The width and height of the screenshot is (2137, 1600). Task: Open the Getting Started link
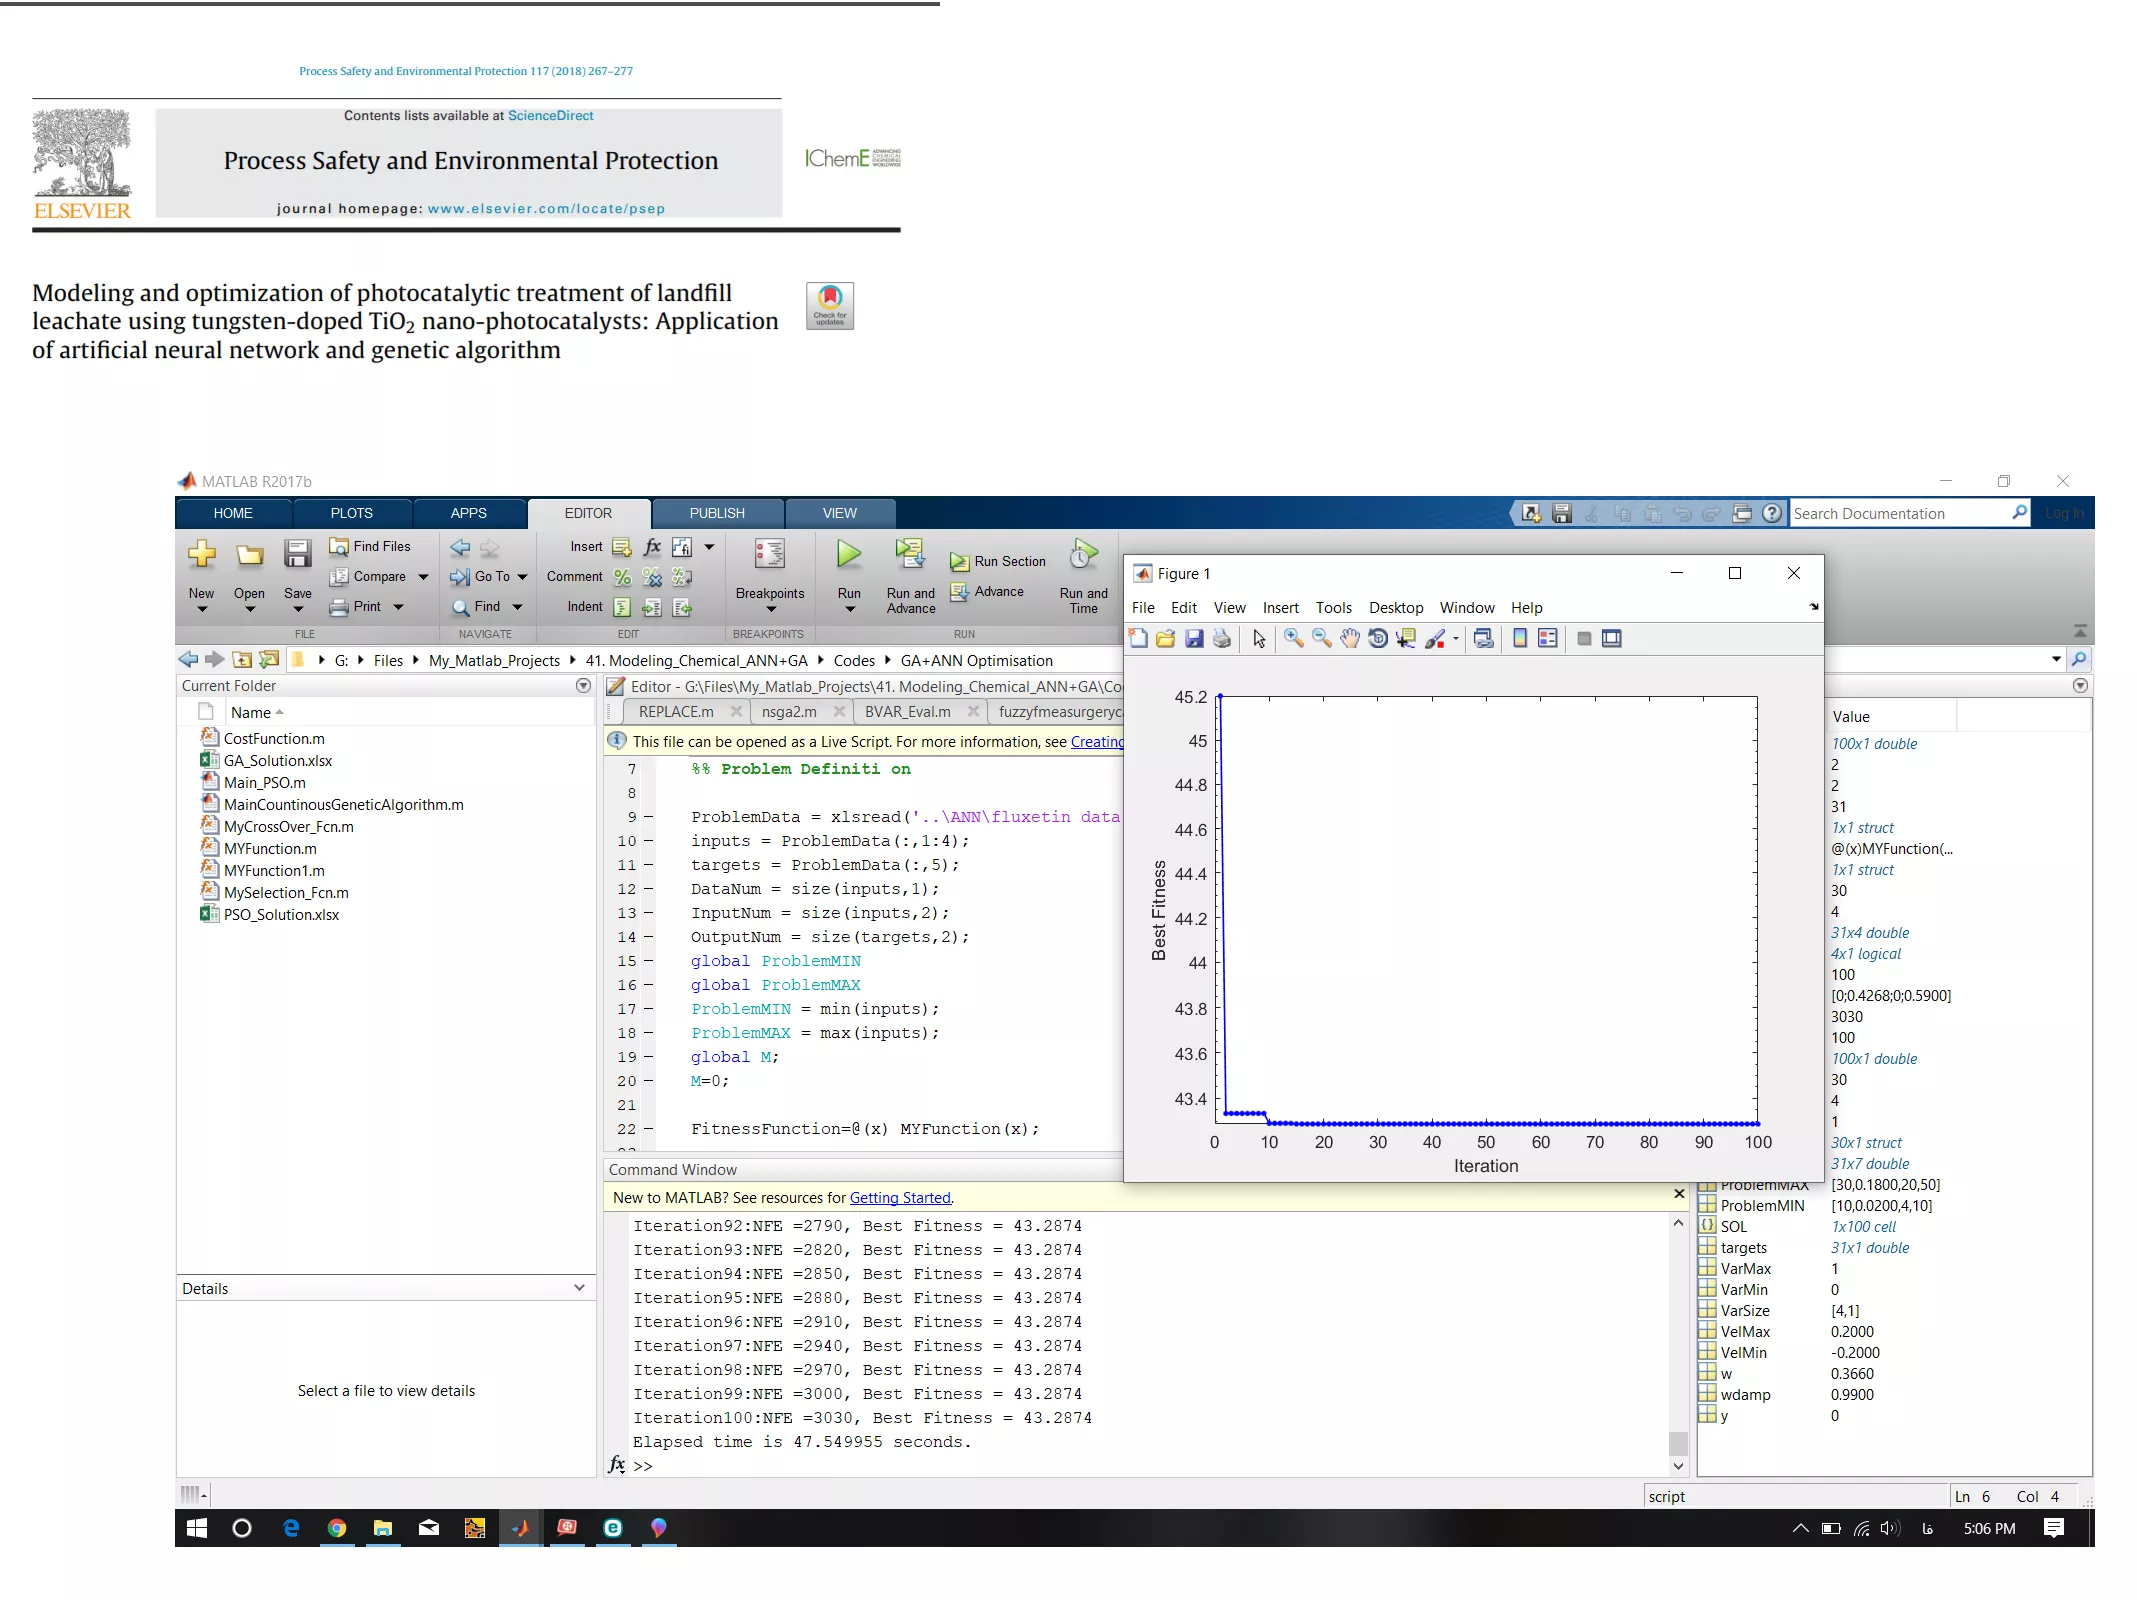(899, 1198)
